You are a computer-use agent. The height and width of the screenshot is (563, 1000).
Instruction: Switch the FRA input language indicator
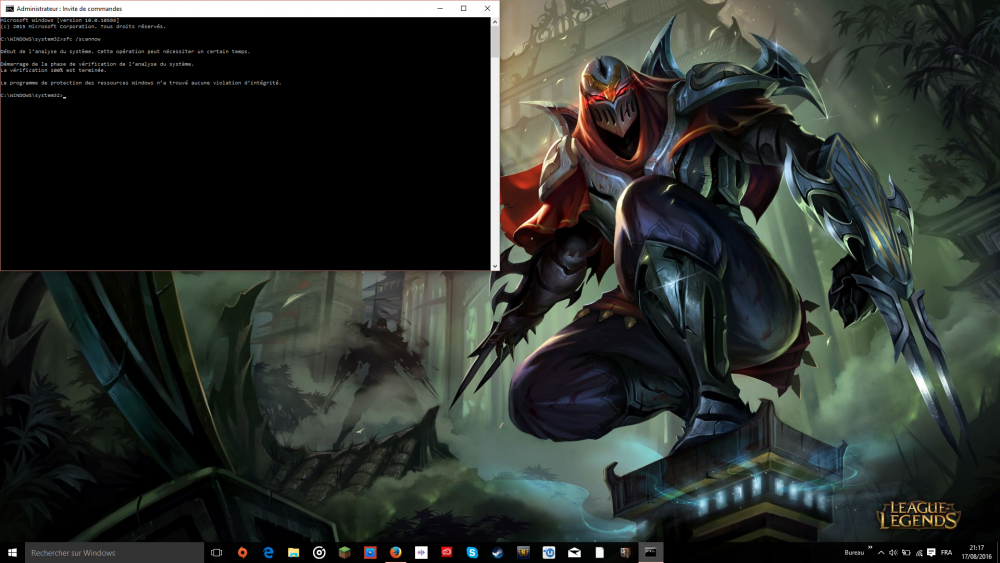coord(945,552)
